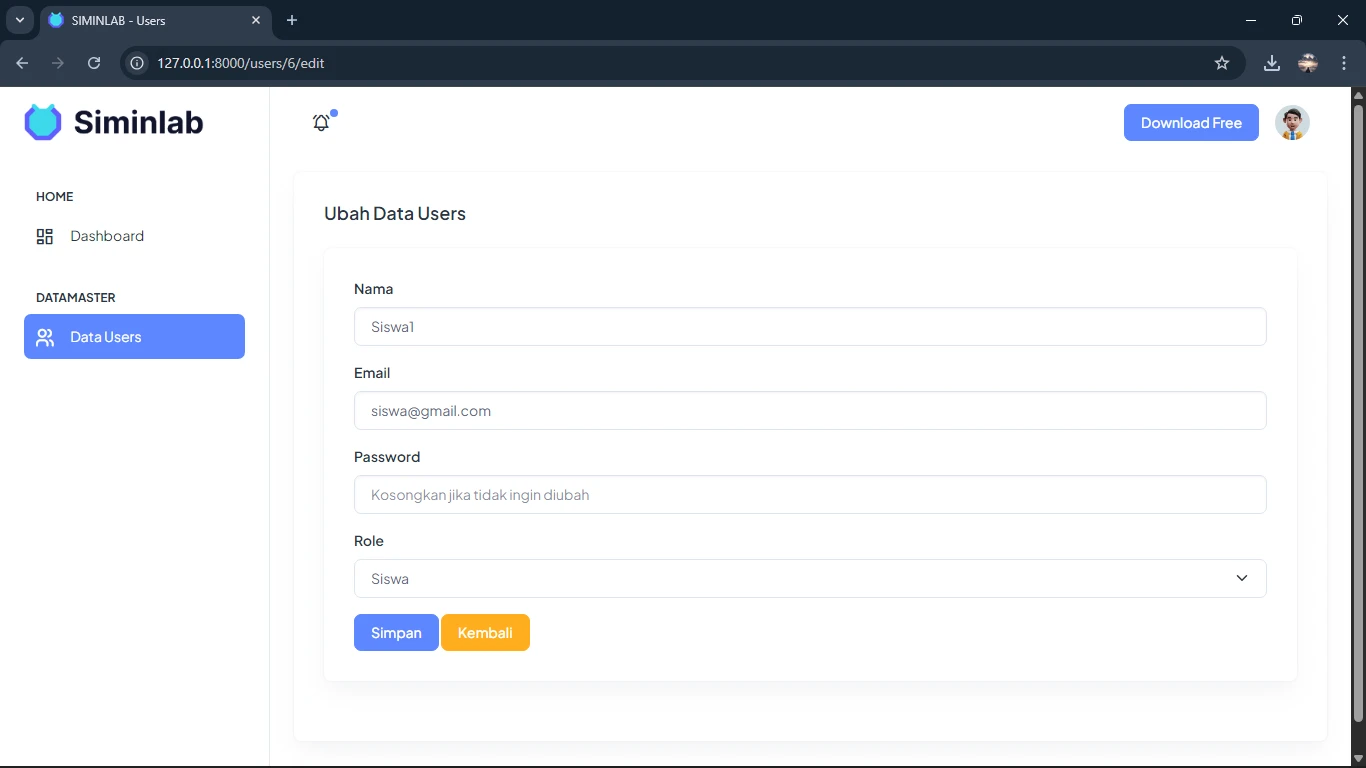1366x768 pixels.
Task: Open the user profile avatar
Action: click(1292, 123)
